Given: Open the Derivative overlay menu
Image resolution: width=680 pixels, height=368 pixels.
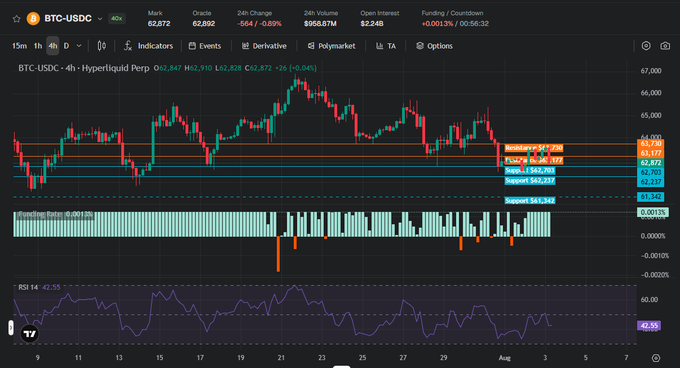Looking at the screenshot, I should click(264, 46).
